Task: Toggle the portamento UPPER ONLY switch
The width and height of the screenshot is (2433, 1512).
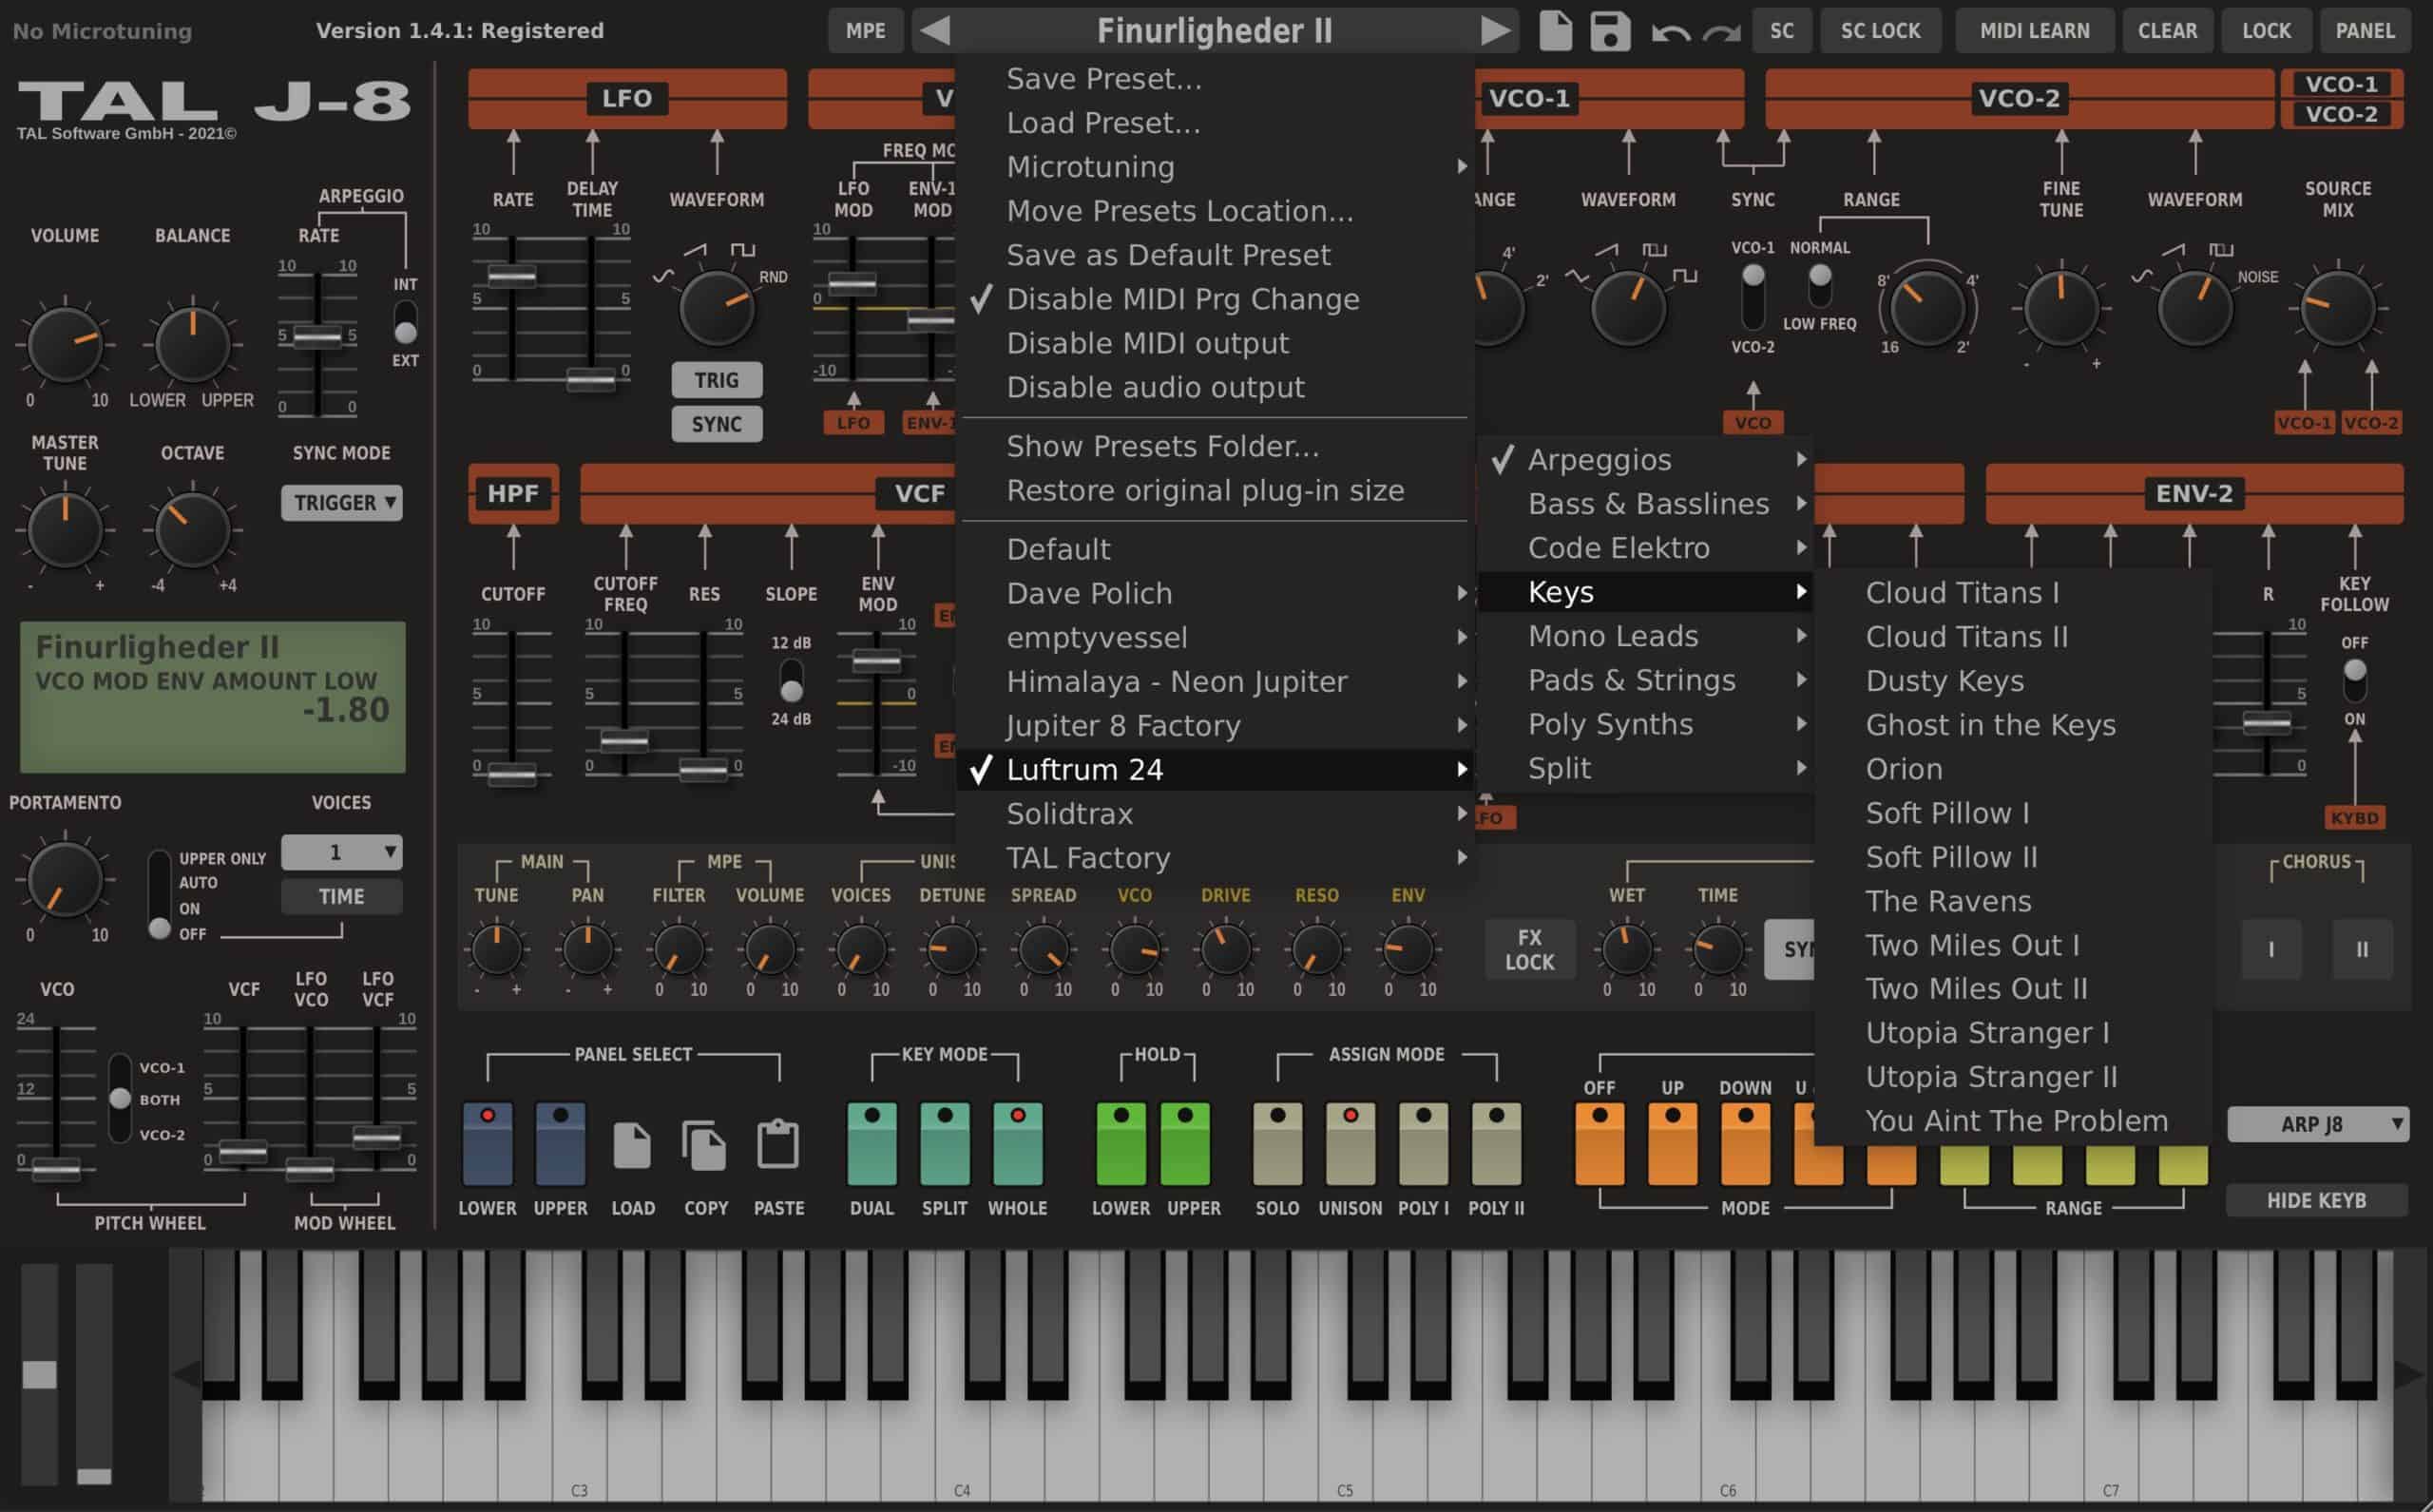Action: click(x=159, y=895)
